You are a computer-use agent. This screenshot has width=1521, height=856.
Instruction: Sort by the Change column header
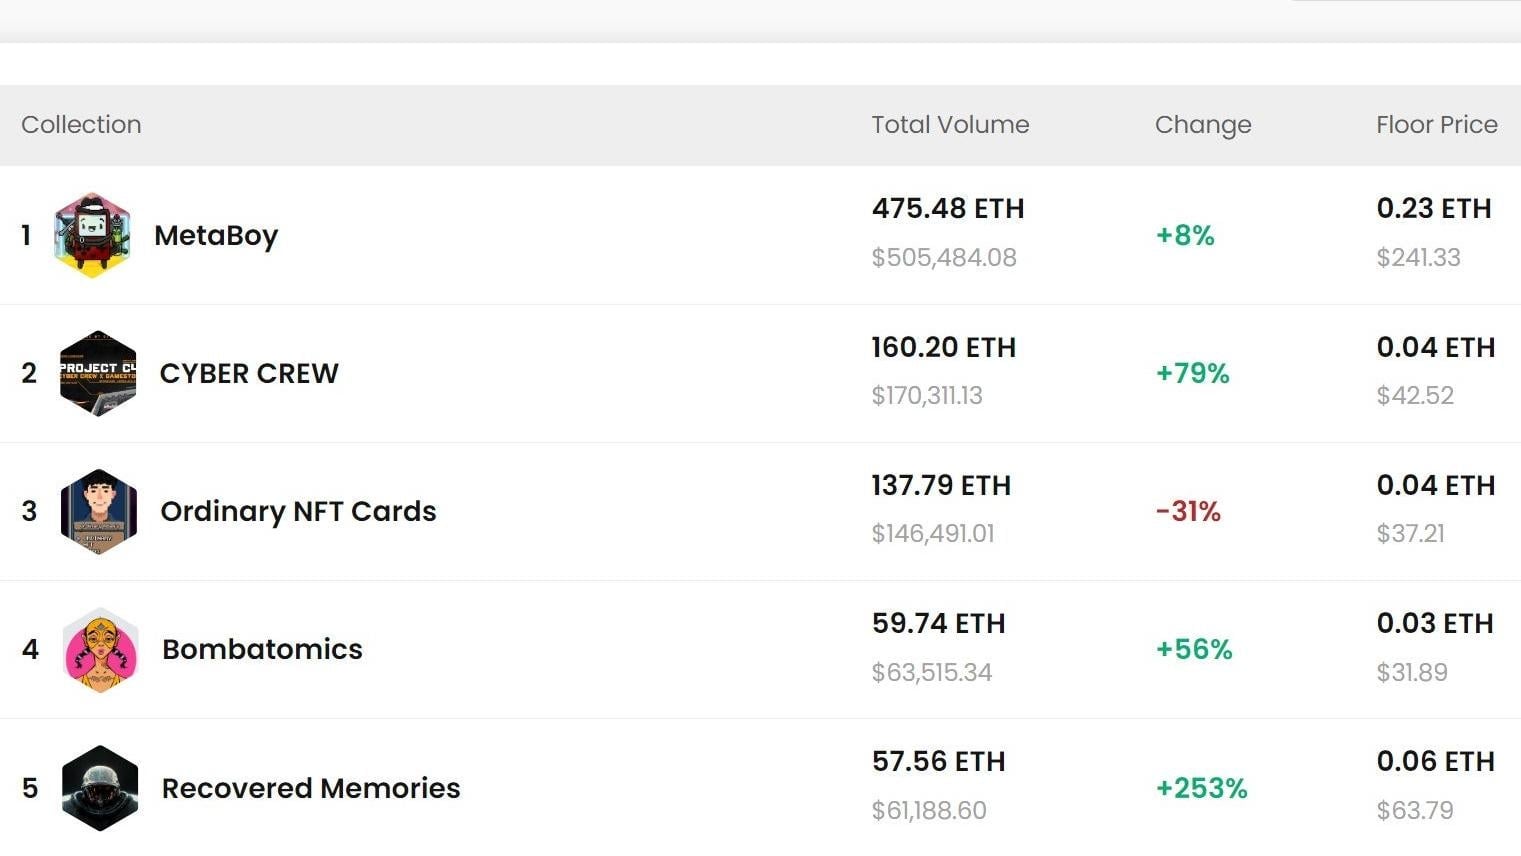pyautogui.click(x=1203, y=124)
